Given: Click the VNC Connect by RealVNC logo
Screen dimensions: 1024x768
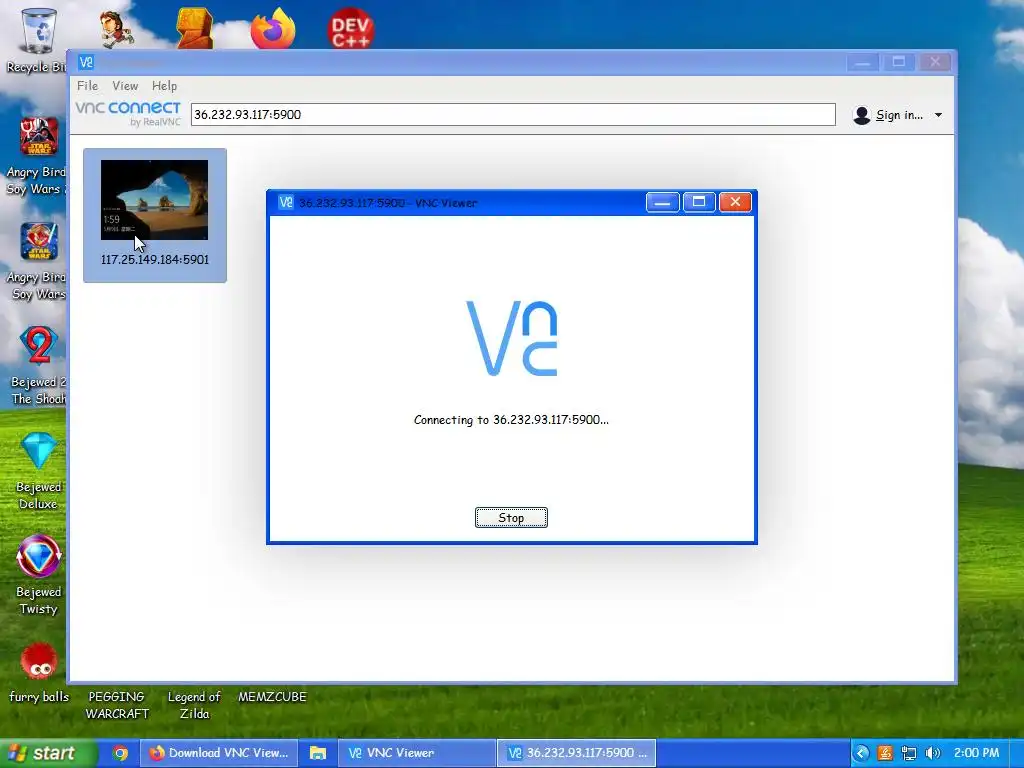Looking at the screenshot, I should [x=128, y=114].
